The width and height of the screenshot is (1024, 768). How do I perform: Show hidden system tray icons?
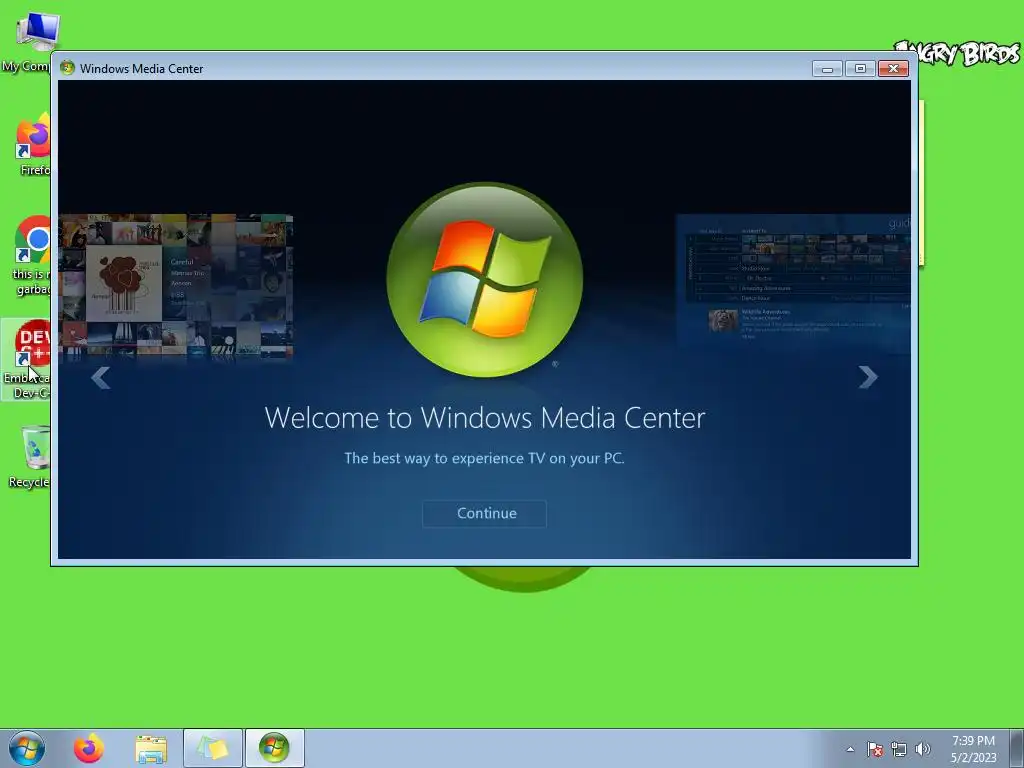(850, 749)
